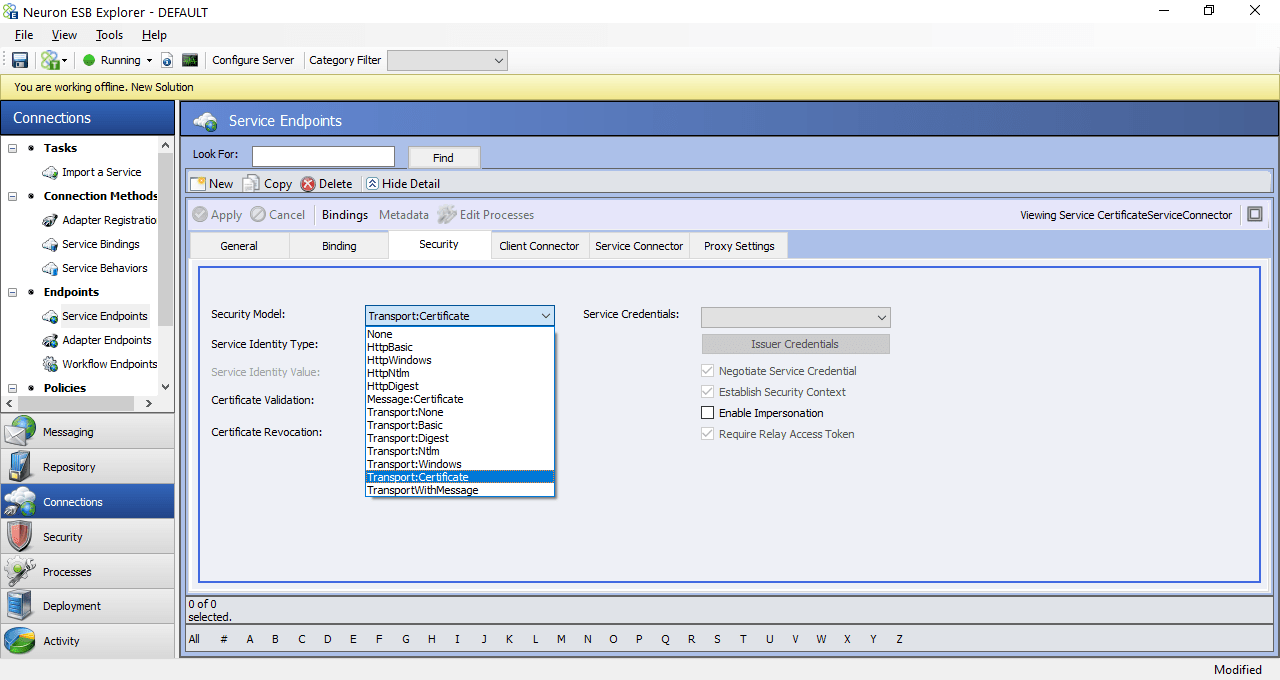Viewport: 1280px width, 680px height.
Task: Open the performance monitor toolbar icon
Action: [x=190, y=60]
